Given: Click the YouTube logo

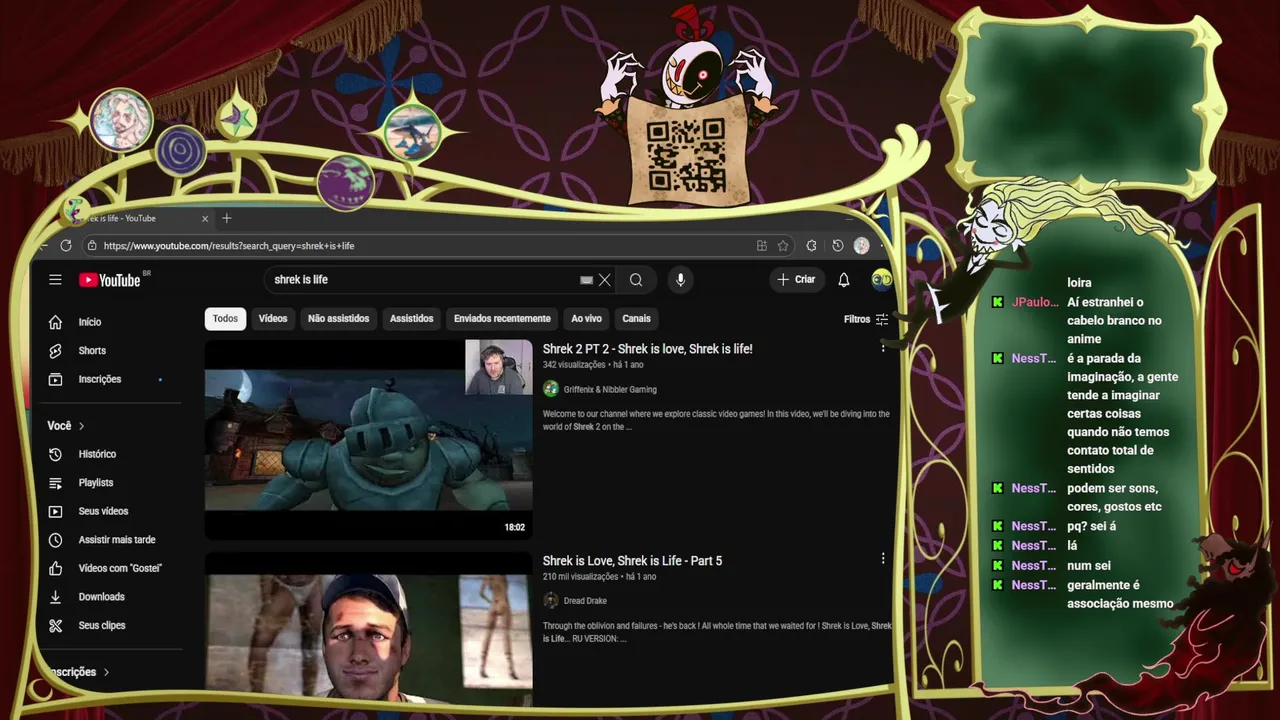Looking at the screenshot, I should pos(112,280).
